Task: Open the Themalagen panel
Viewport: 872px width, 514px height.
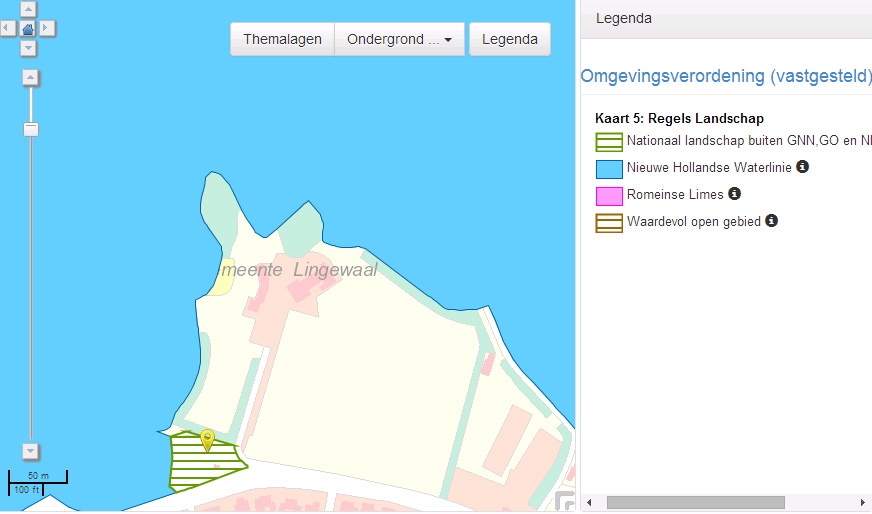Action: tap(282, 39)
